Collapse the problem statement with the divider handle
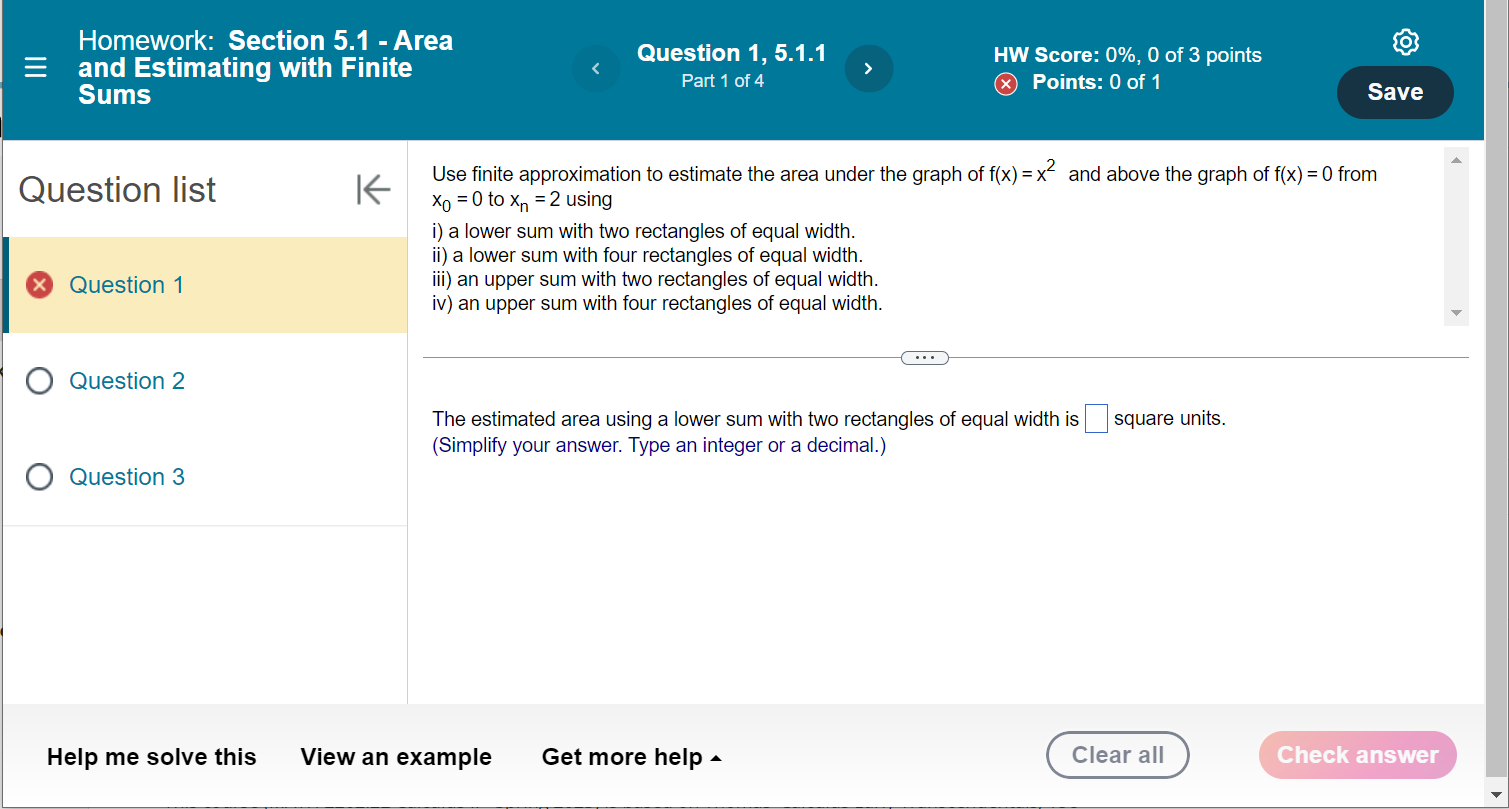Viewport: 1509px width, 809px height. coord(924,357)
